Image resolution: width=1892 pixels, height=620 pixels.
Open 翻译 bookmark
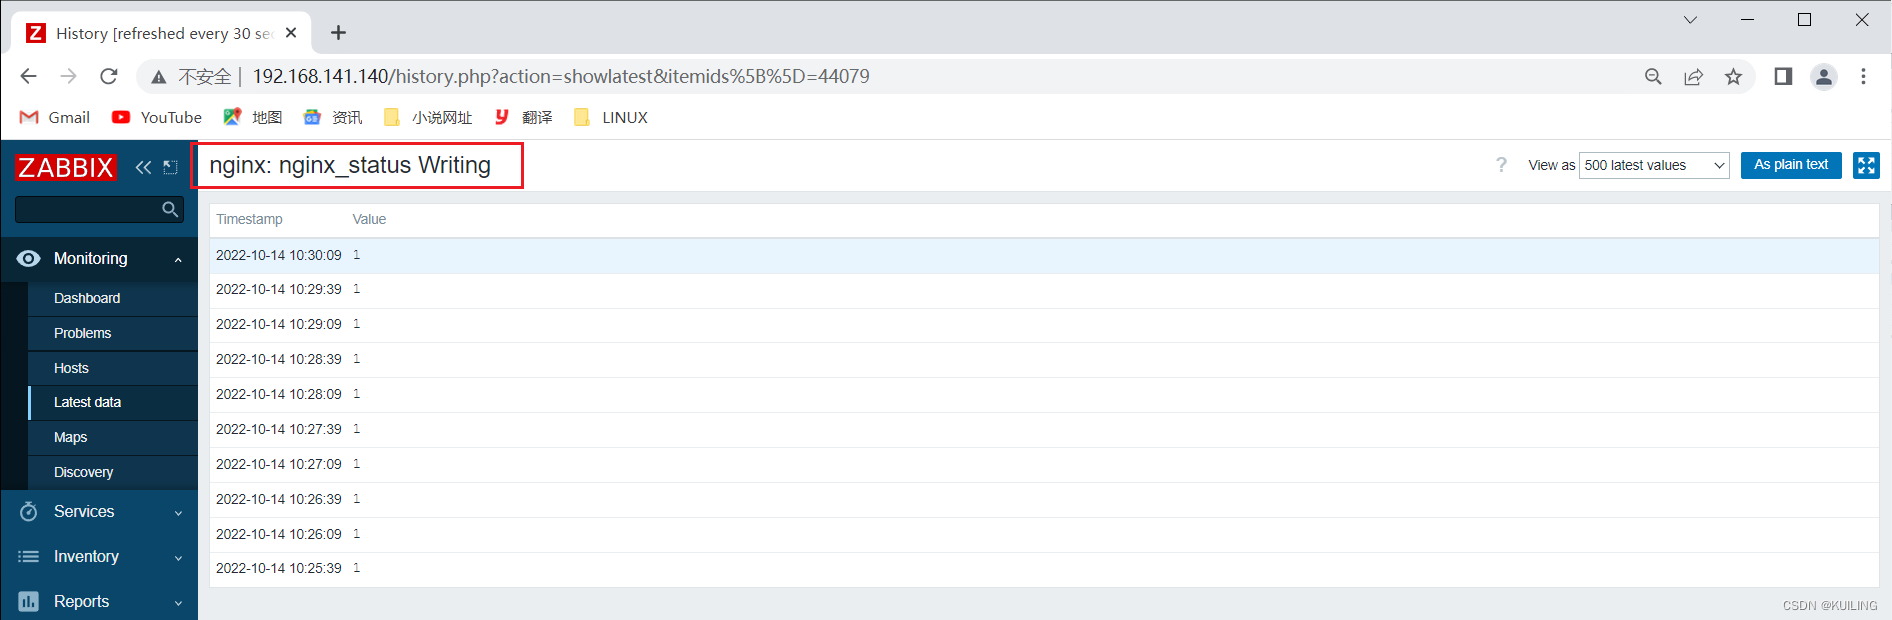tap(523, 117)
